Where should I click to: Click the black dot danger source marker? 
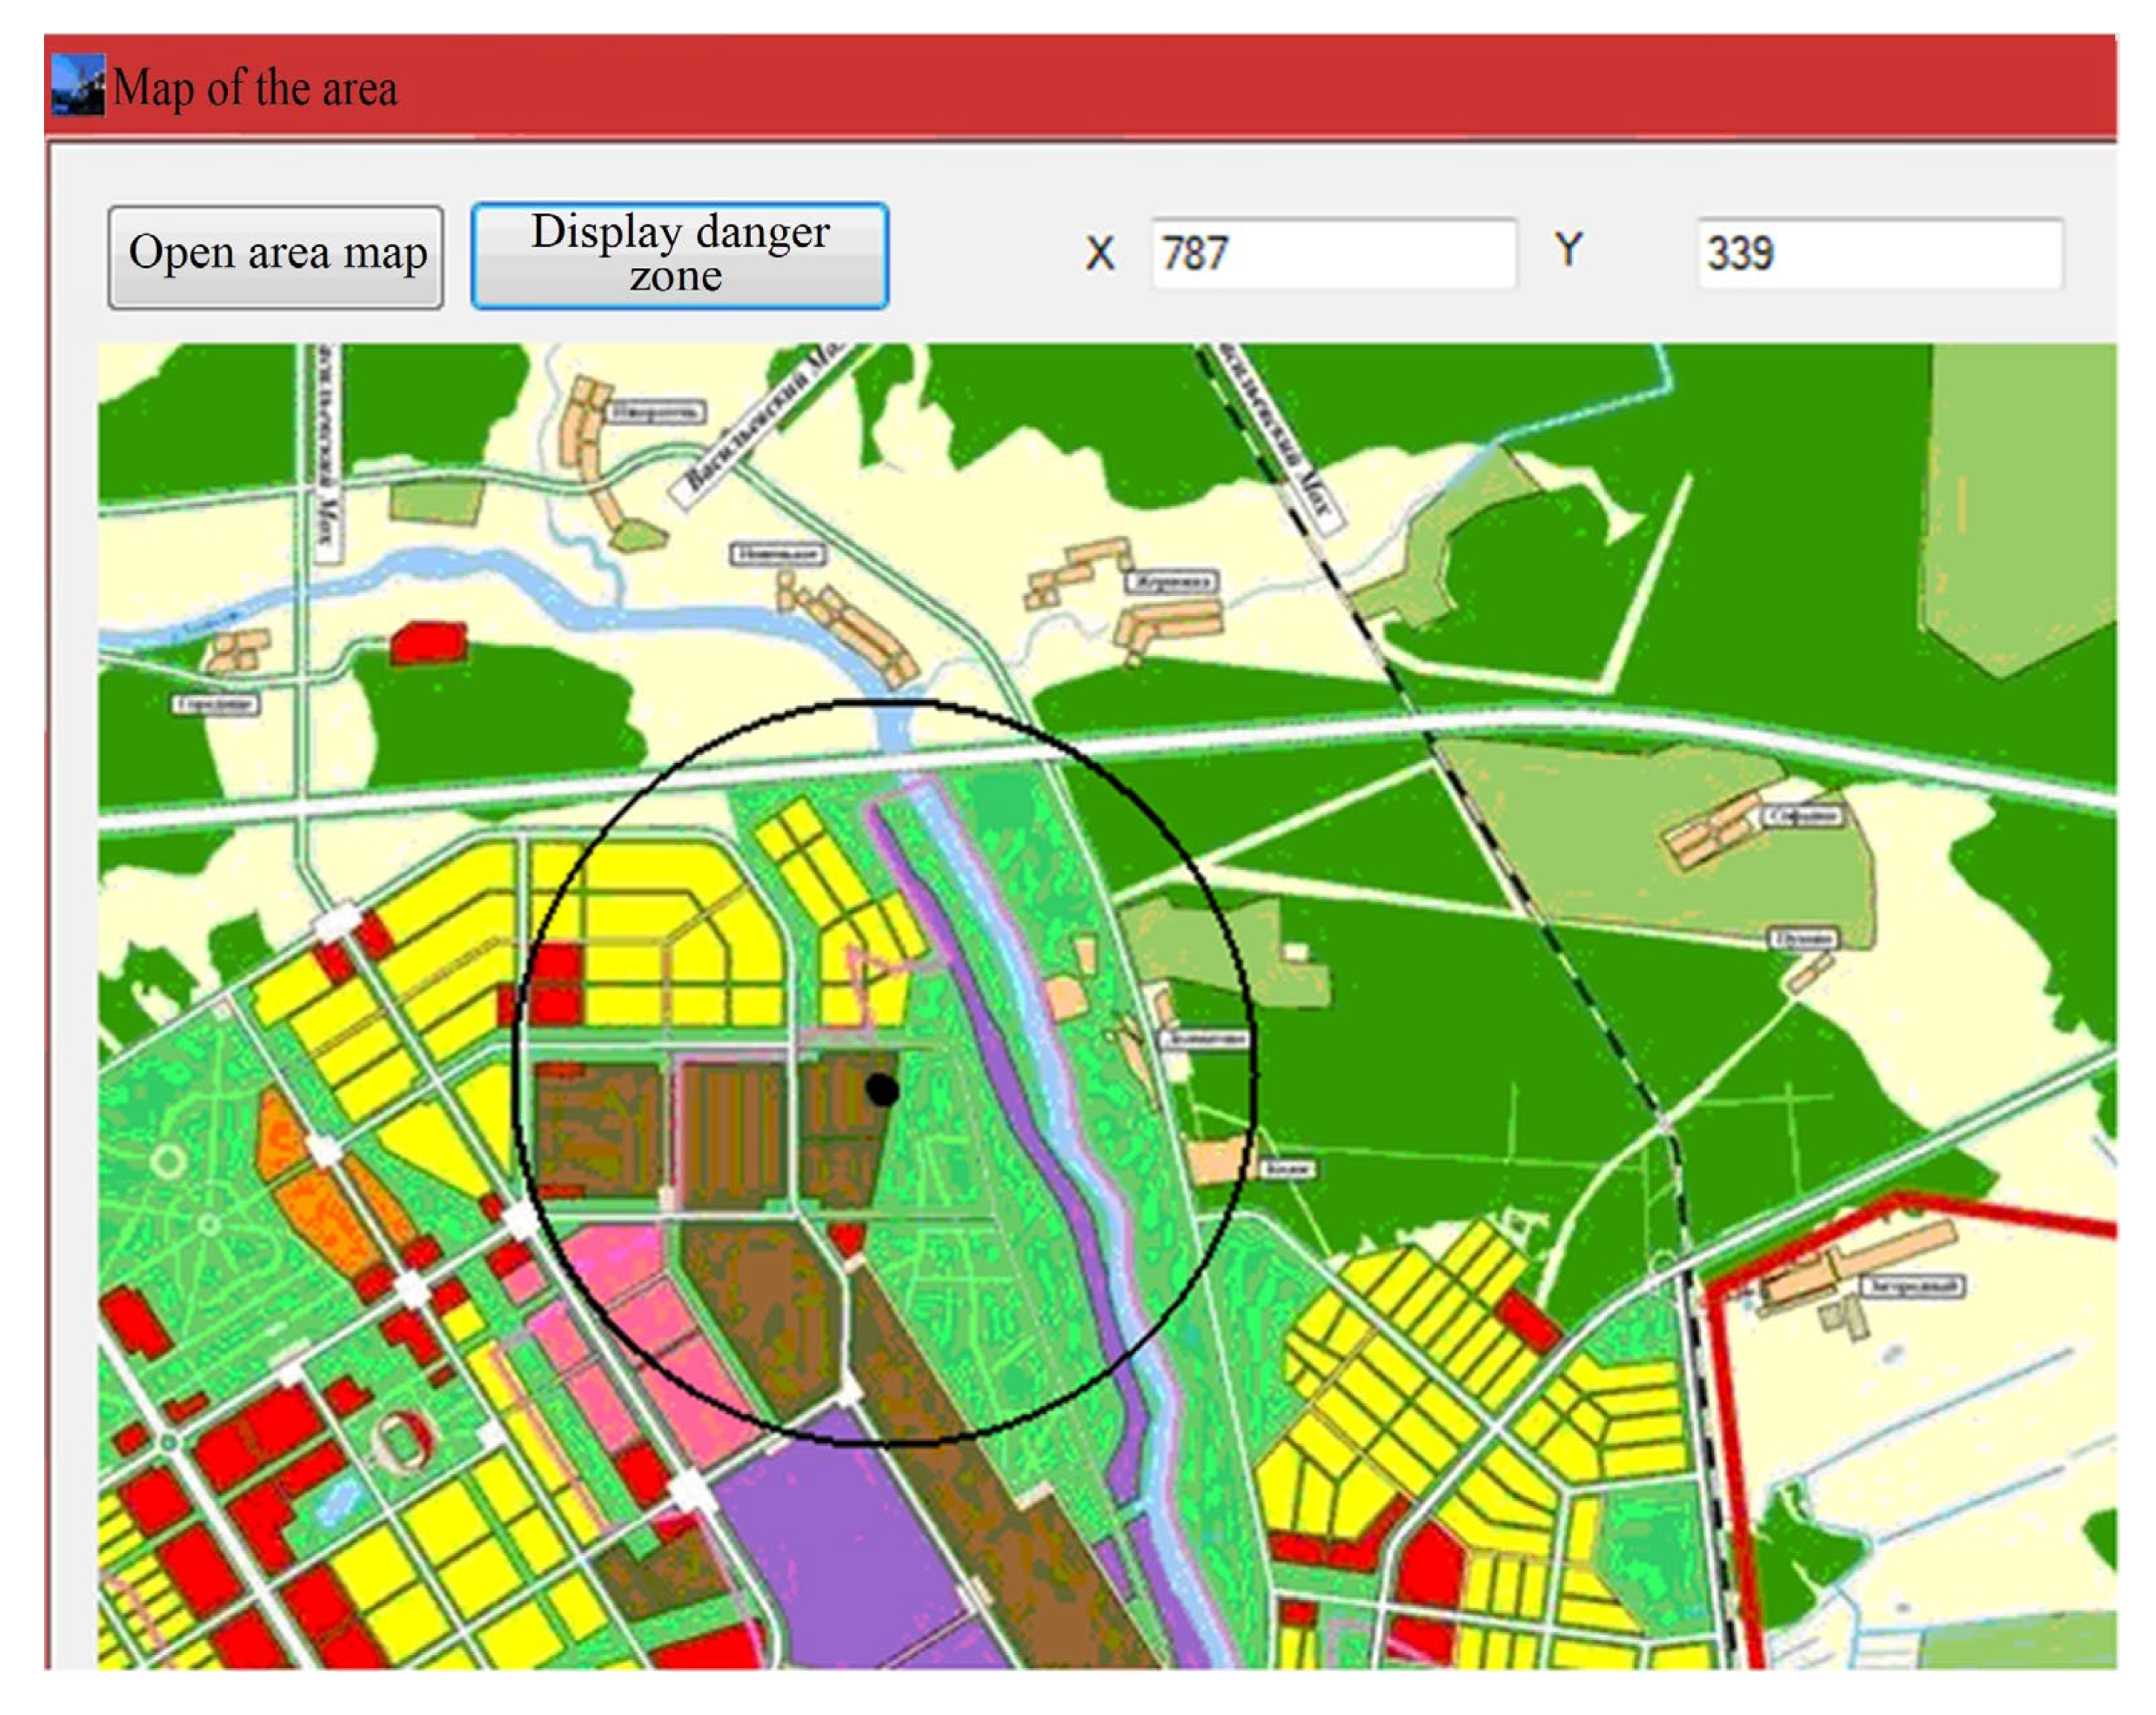(x=881, y=1089)
